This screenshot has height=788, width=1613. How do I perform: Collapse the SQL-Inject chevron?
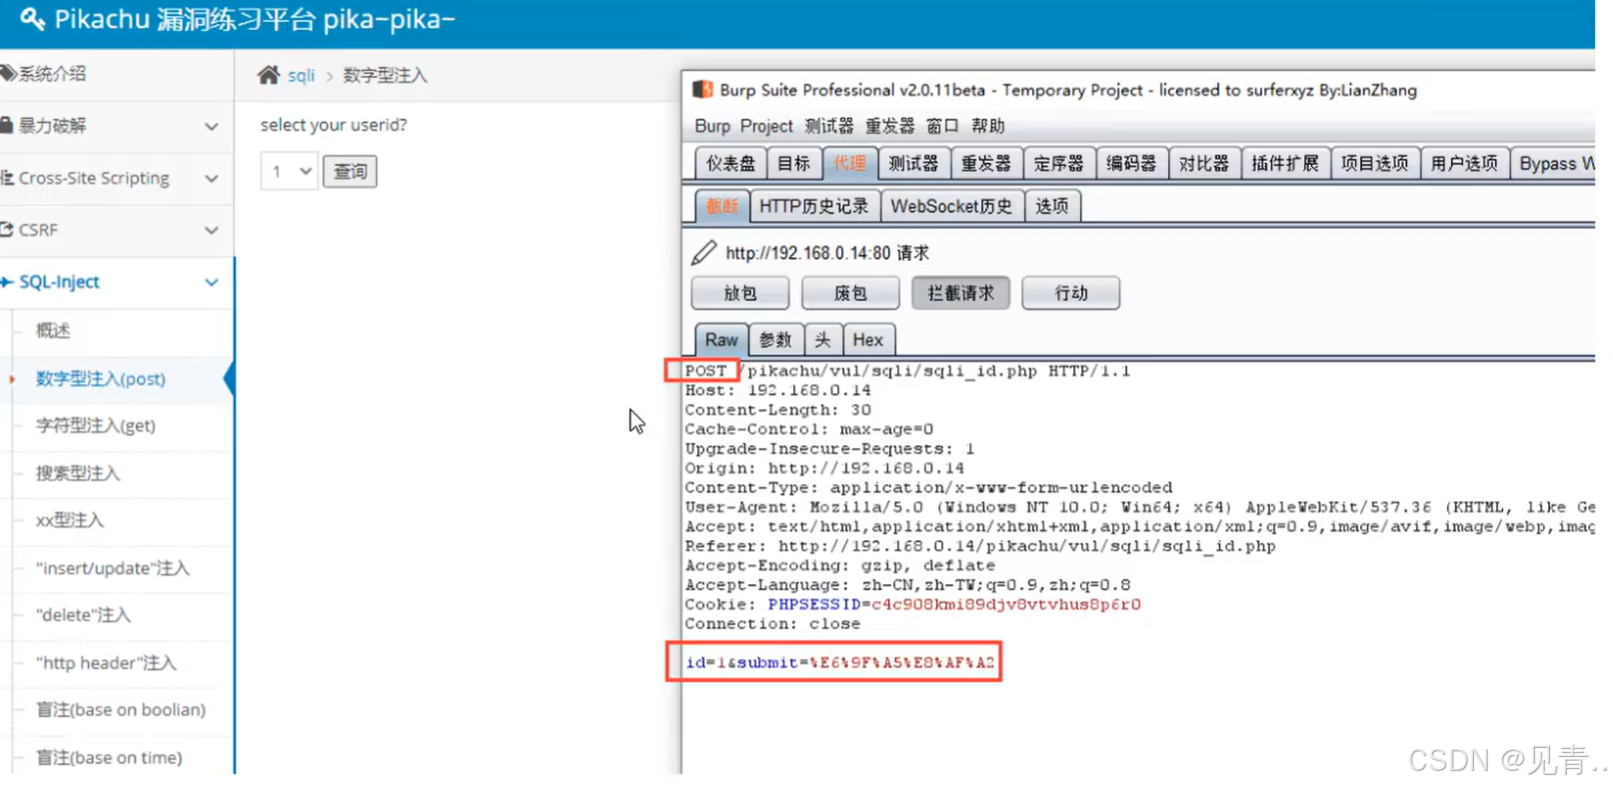211,282
